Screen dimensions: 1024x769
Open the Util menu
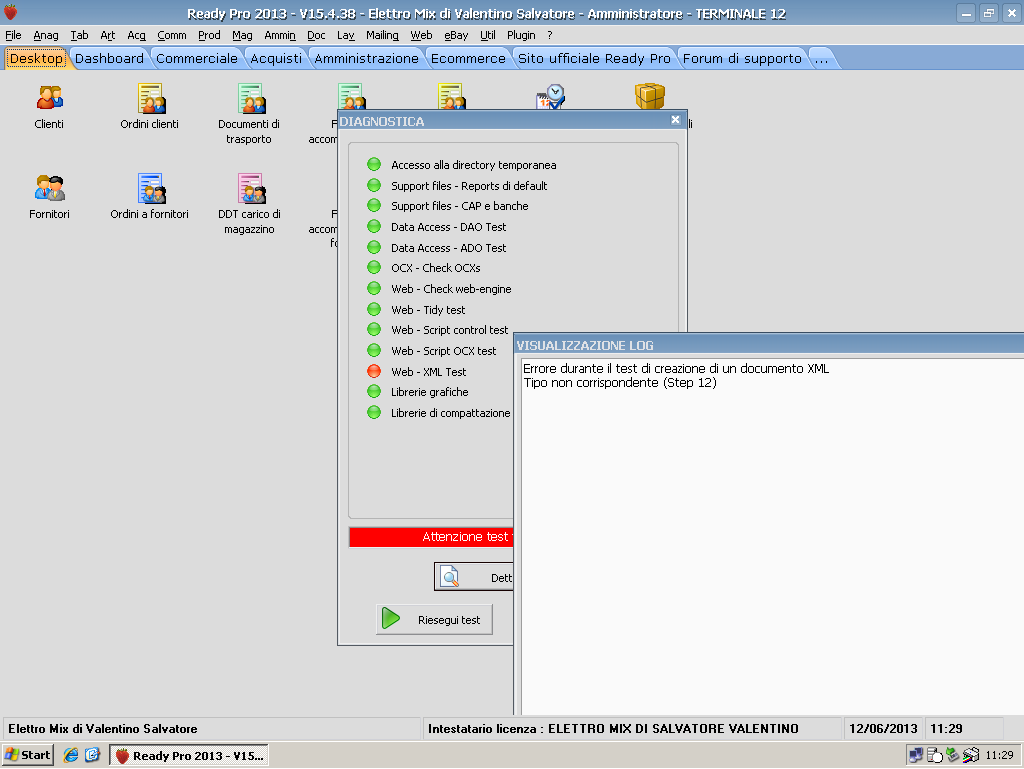(488, 35)
